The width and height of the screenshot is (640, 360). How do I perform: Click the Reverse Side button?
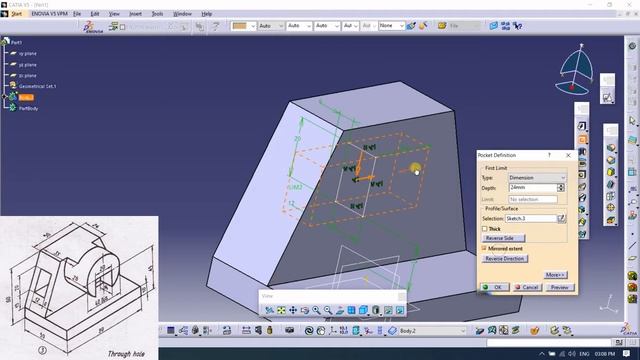click(503, 238)
